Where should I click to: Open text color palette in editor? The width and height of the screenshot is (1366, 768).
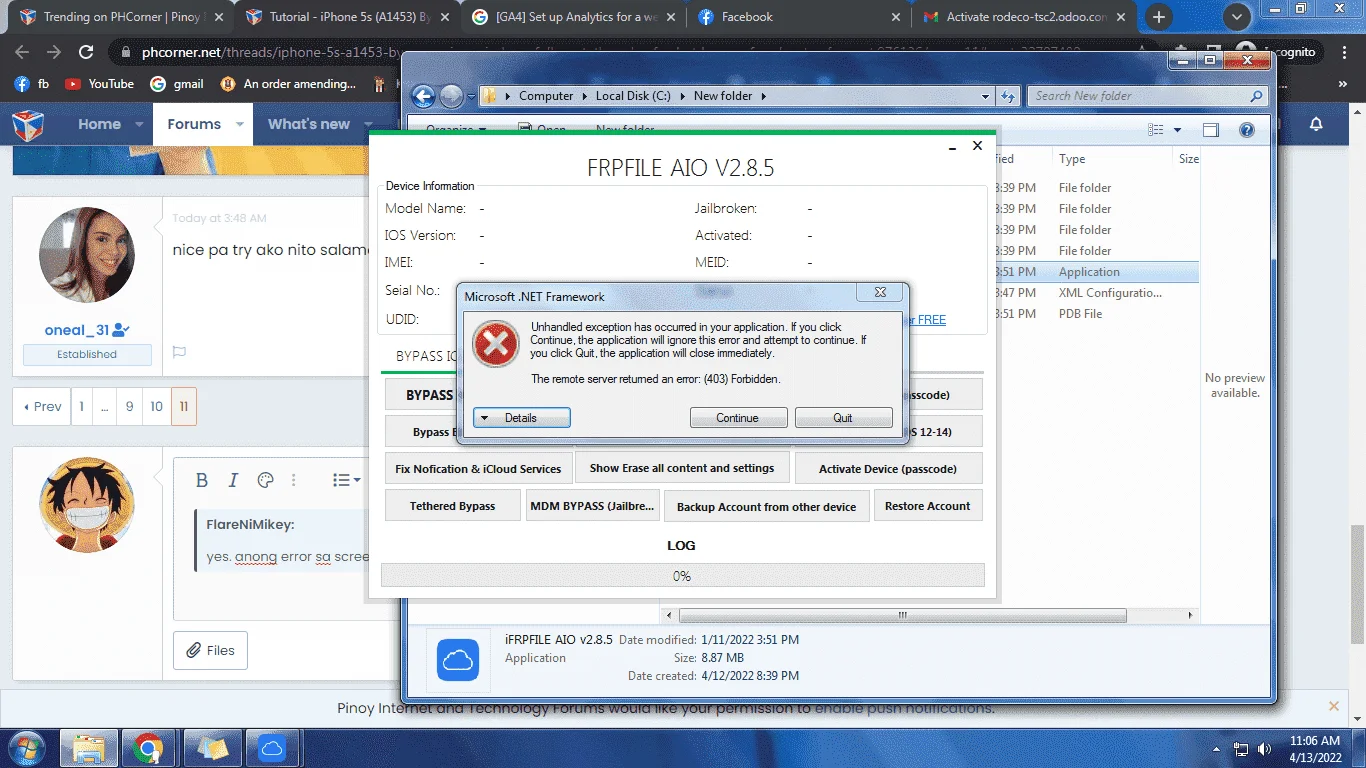[265, 480]
